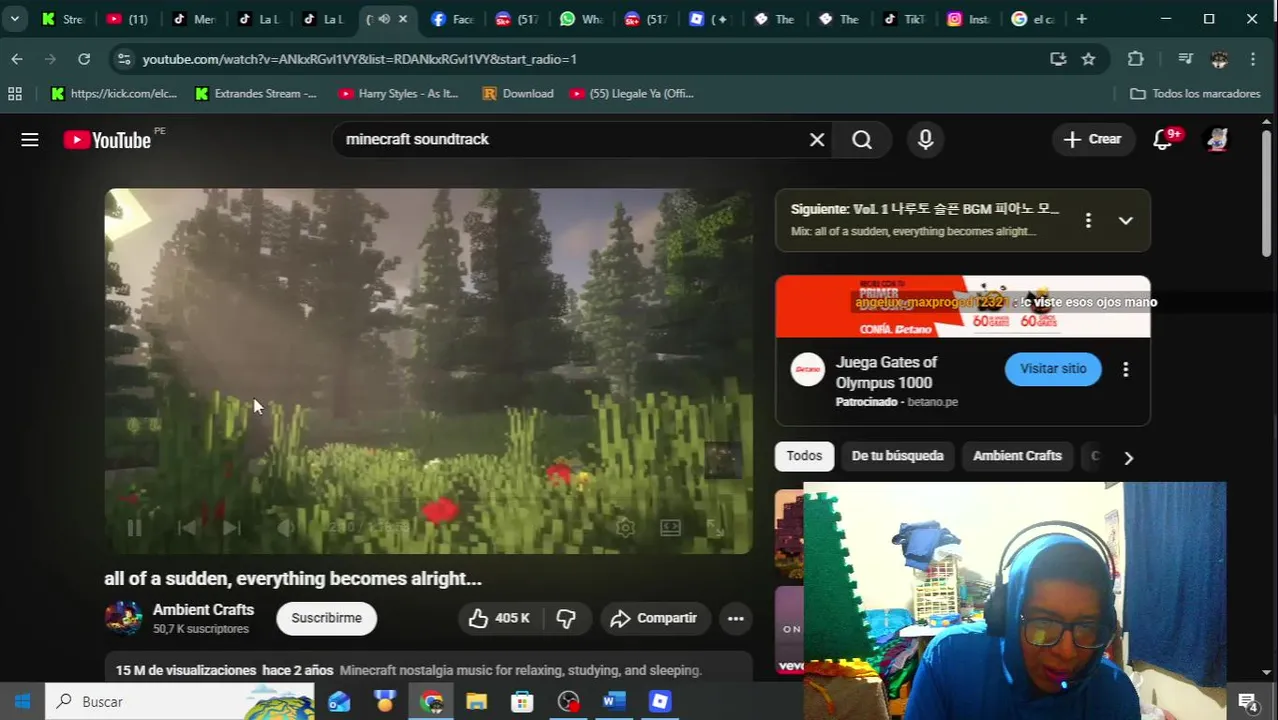Pause the video
The image size is (1278, 720).
(134, 528)
